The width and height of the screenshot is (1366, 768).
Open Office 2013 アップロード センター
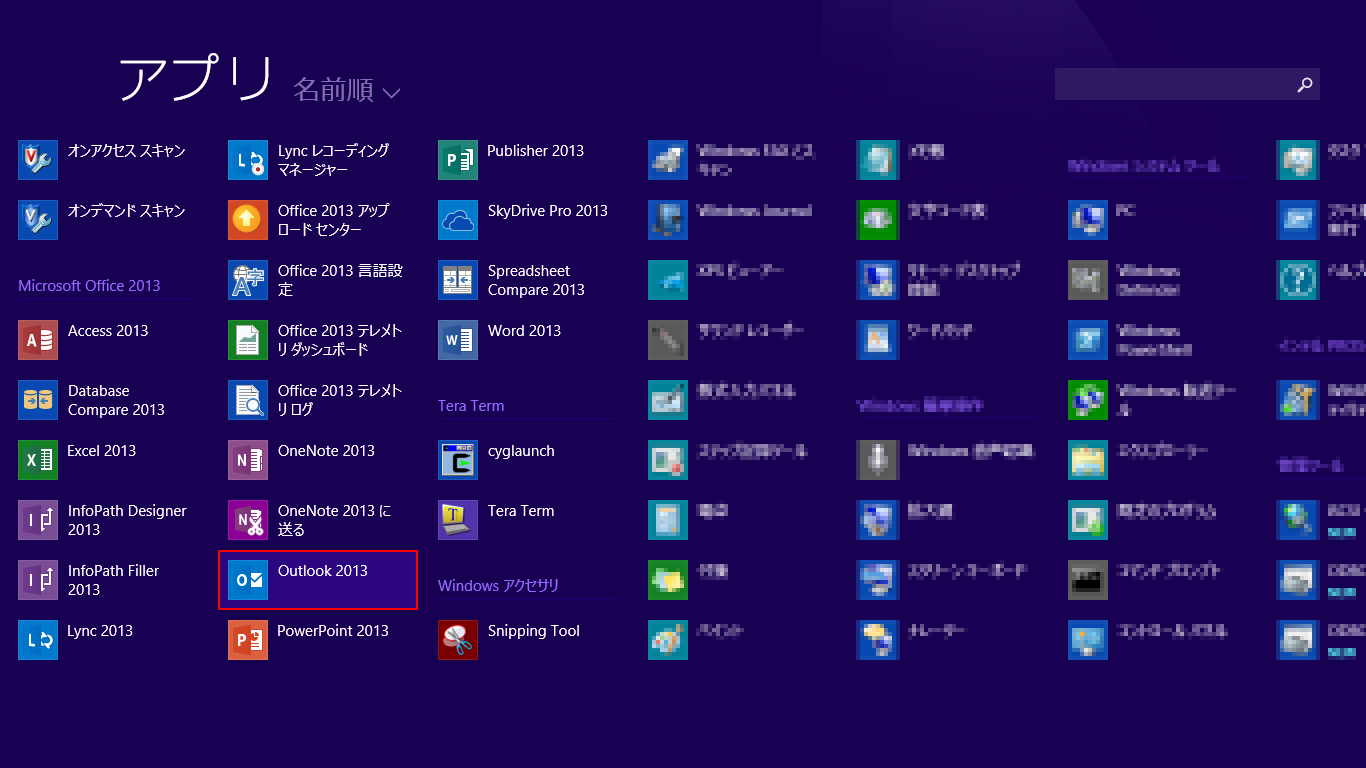tap(319, 220)
